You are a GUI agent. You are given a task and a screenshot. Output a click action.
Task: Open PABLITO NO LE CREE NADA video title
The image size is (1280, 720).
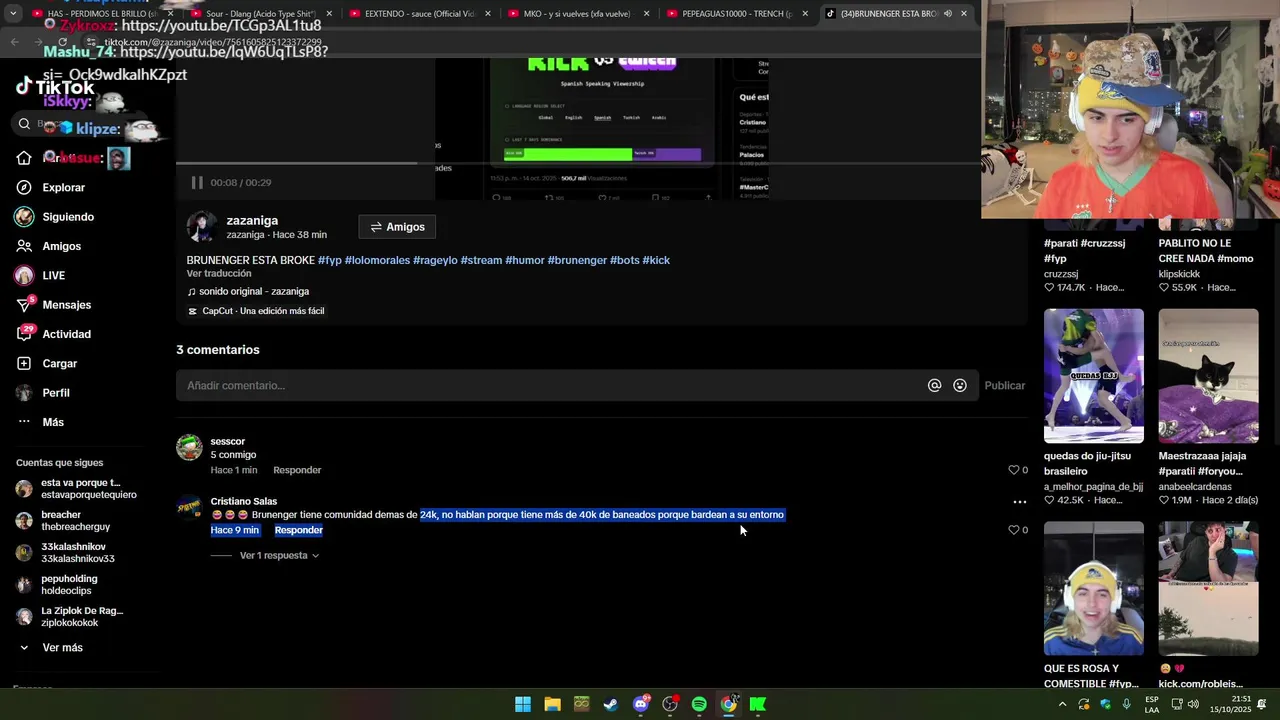pyautogui.click(x=1206, y=250)
